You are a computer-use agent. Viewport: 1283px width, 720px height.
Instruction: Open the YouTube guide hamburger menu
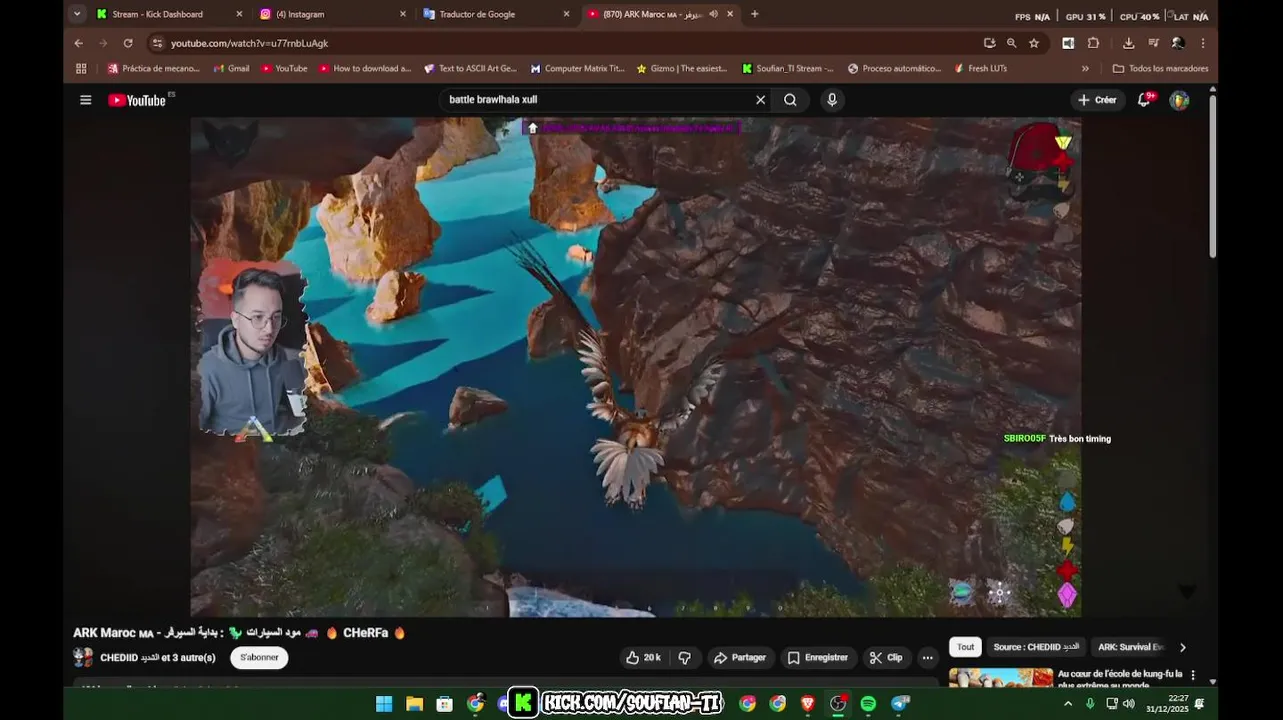(x=86, y=100)
